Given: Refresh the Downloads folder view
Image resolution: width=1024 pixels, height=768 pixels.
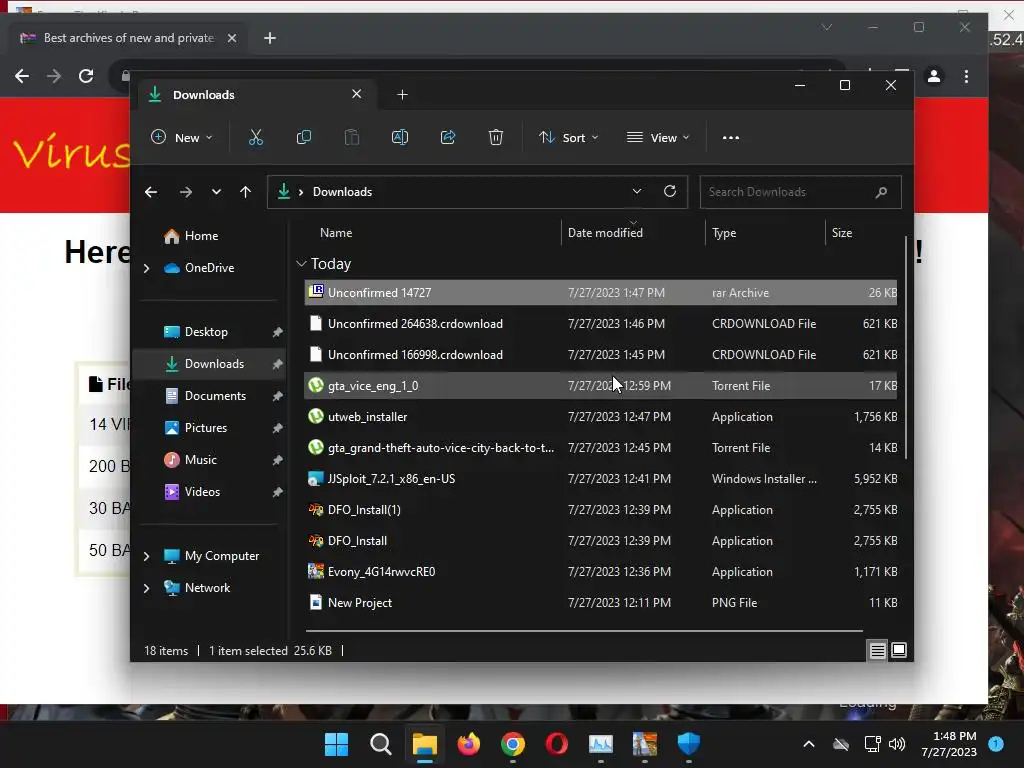Looking at the screenshot, I should coord(670,191).
